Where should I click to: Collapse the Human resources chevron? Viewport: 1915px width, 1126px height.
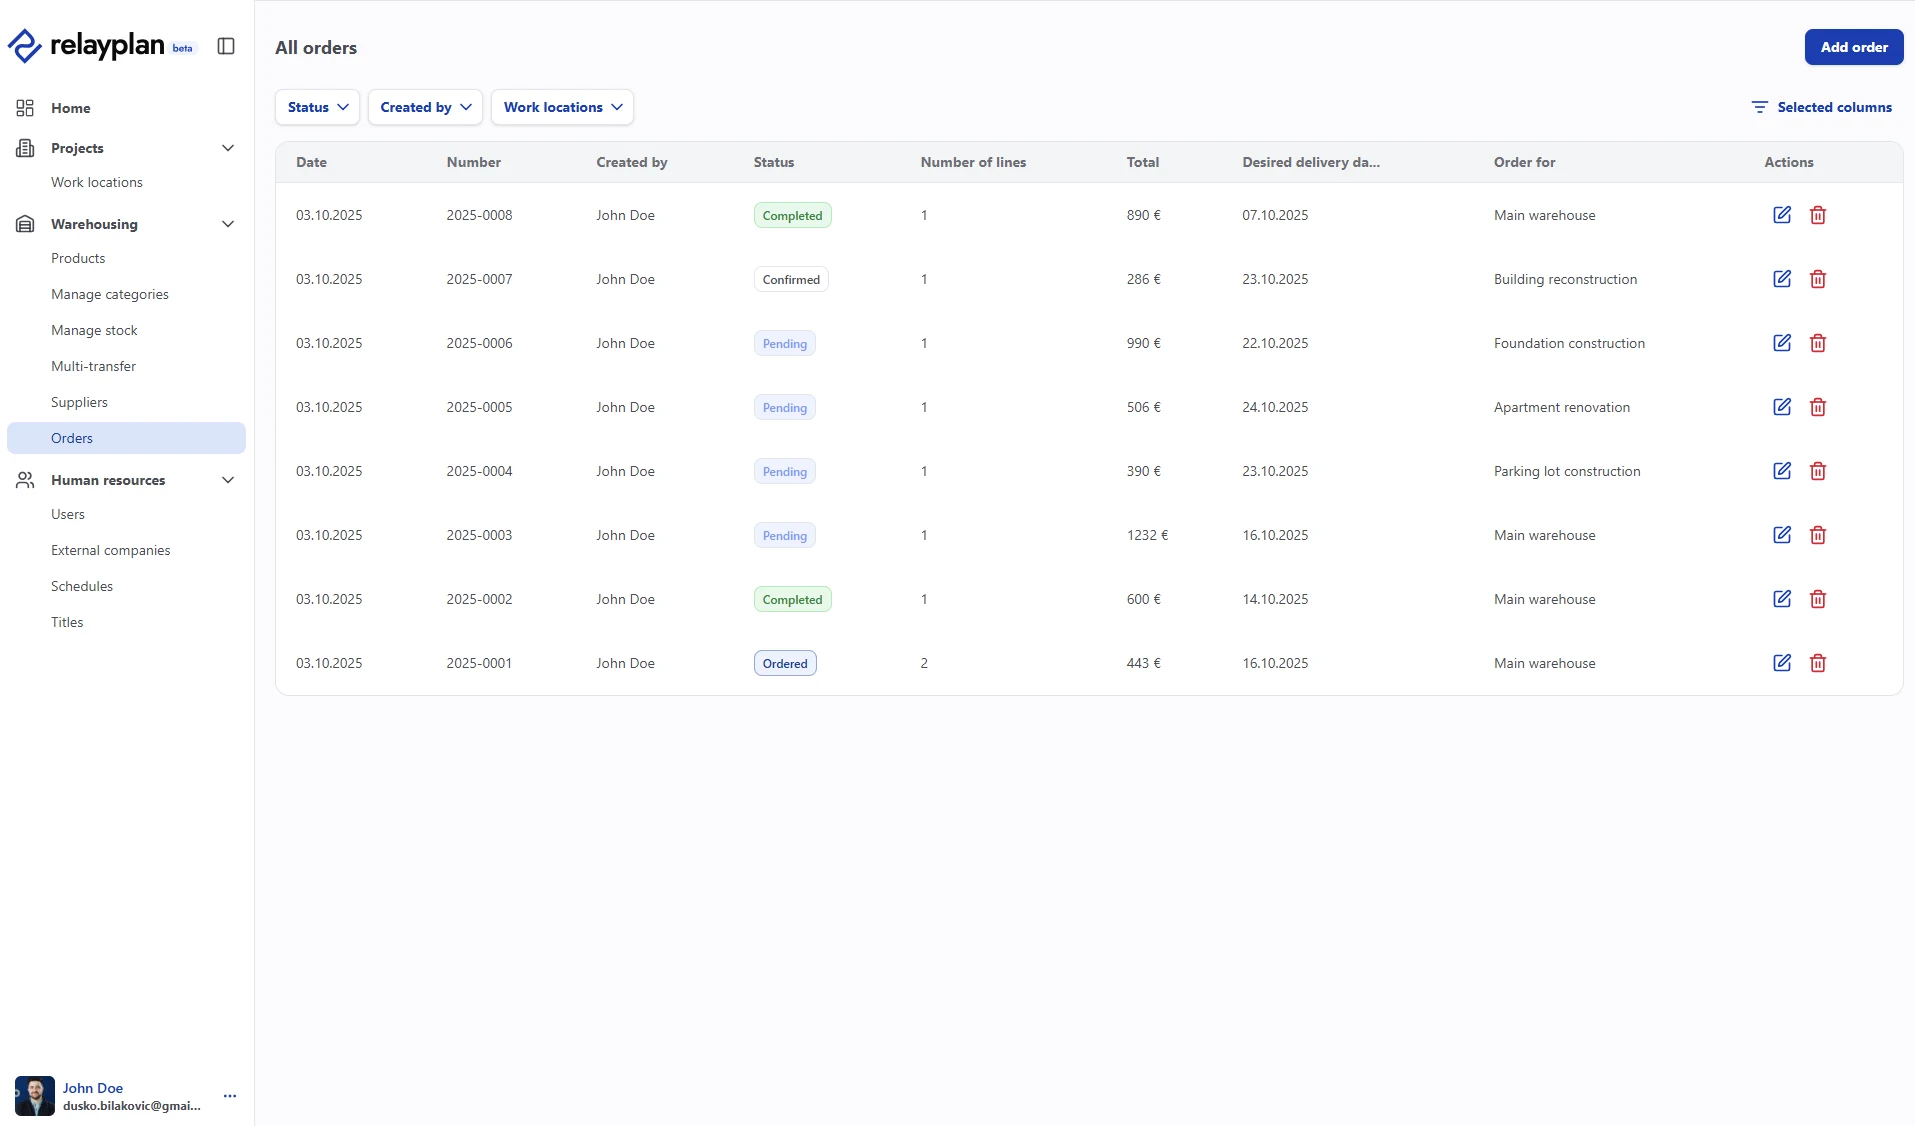click(x=228, y=480)
